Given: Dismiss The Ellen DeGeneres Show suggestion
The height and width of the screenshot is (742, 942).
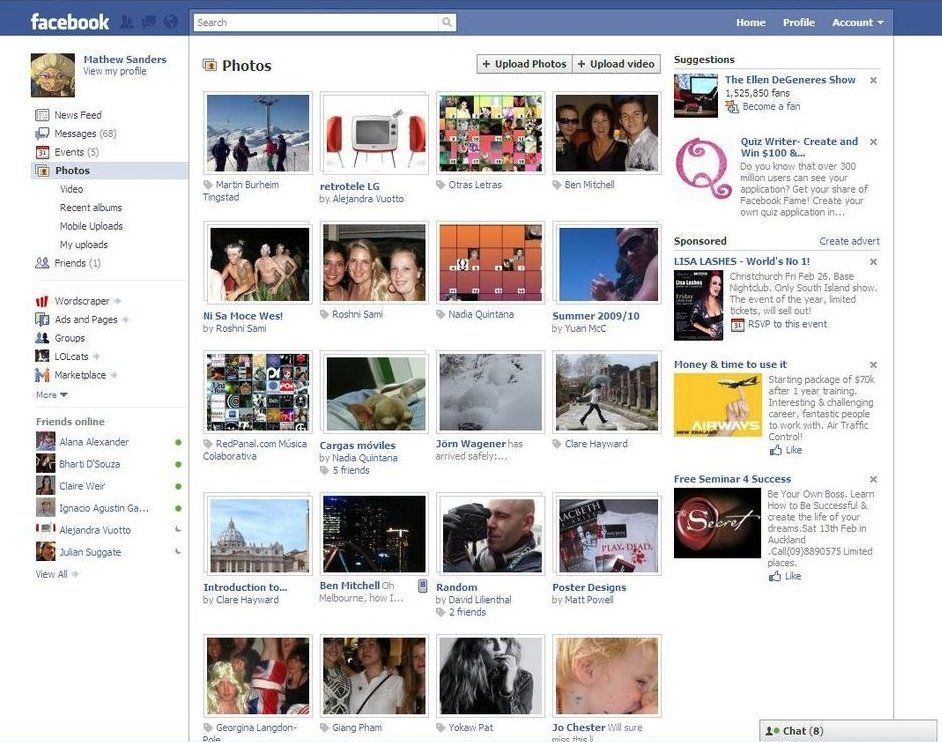Looking at the screenshot, I should (873, 80).
